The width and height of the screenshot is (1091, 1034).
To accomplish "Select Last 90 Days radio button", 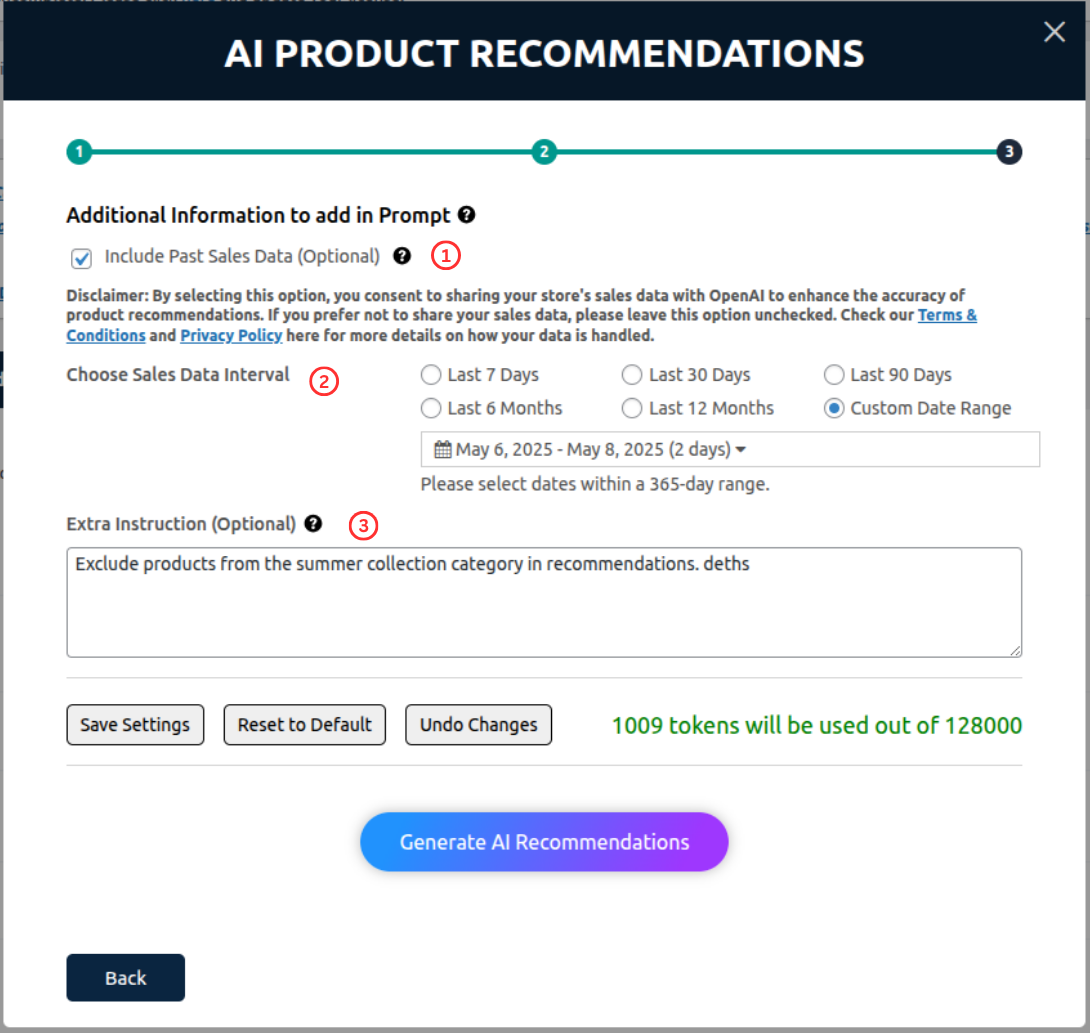I will coord(834,375).
